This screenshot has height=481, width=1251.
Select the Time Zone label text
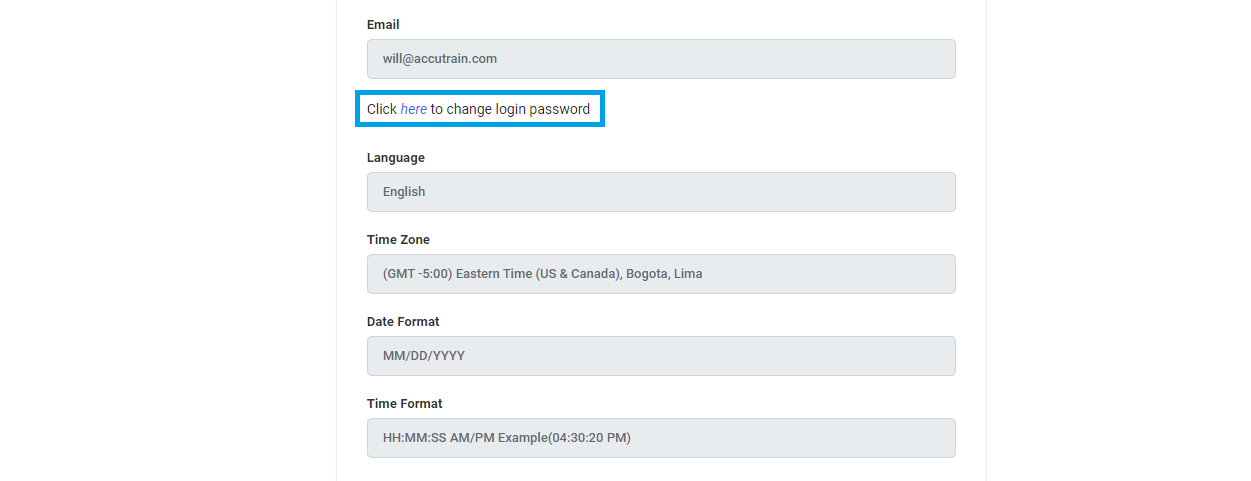(x=398, y=240)
